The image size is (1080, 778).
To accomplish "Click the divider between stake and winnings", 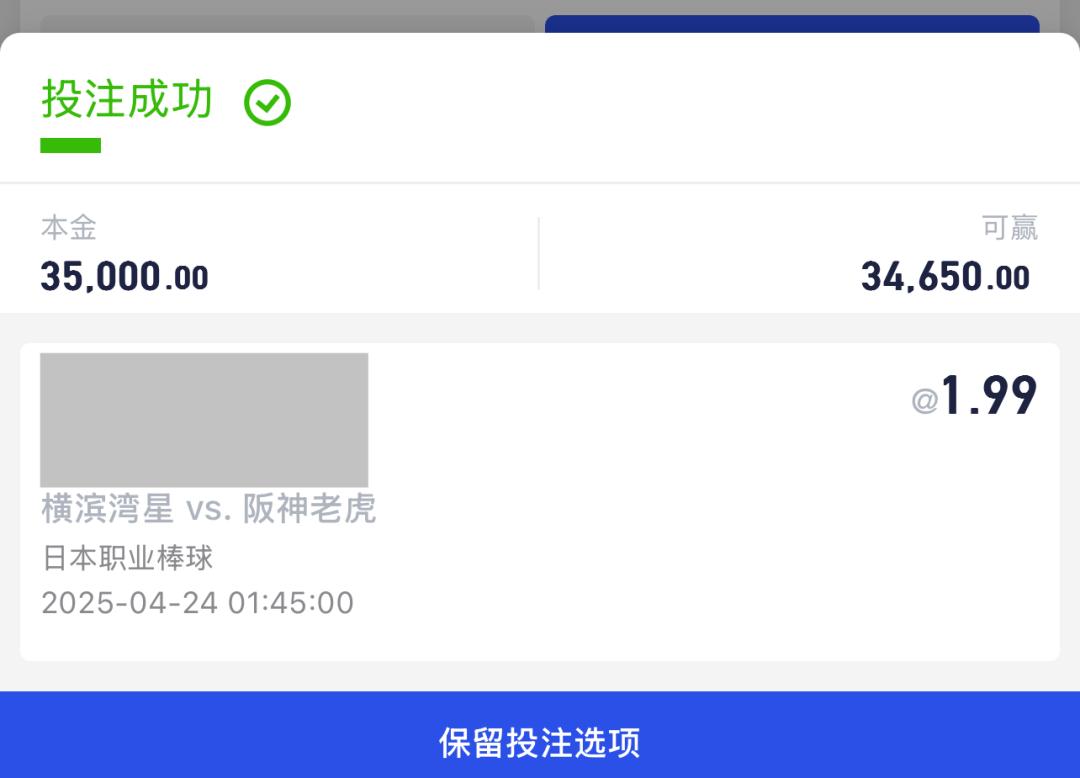I will pos(539,253).
